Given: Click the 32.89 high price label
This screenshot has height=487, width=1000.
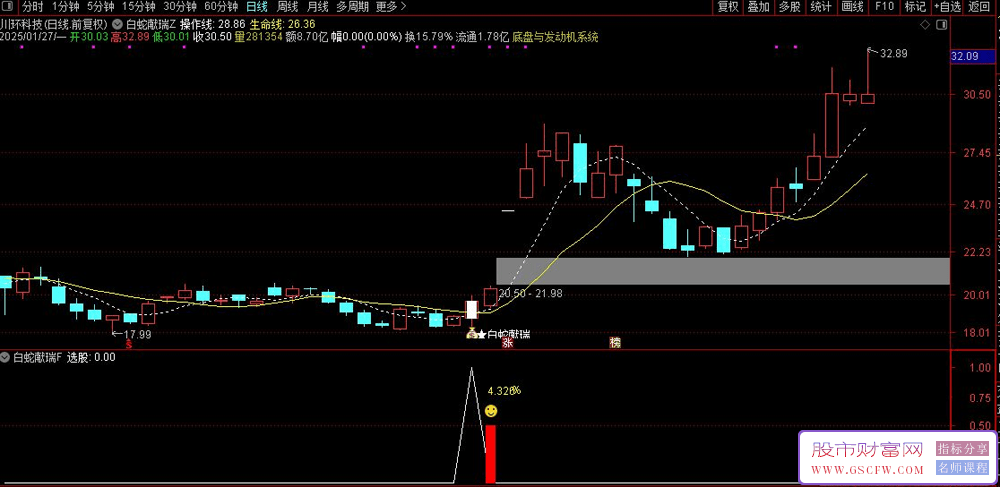Looking at the screenshot, I should 893,54.
